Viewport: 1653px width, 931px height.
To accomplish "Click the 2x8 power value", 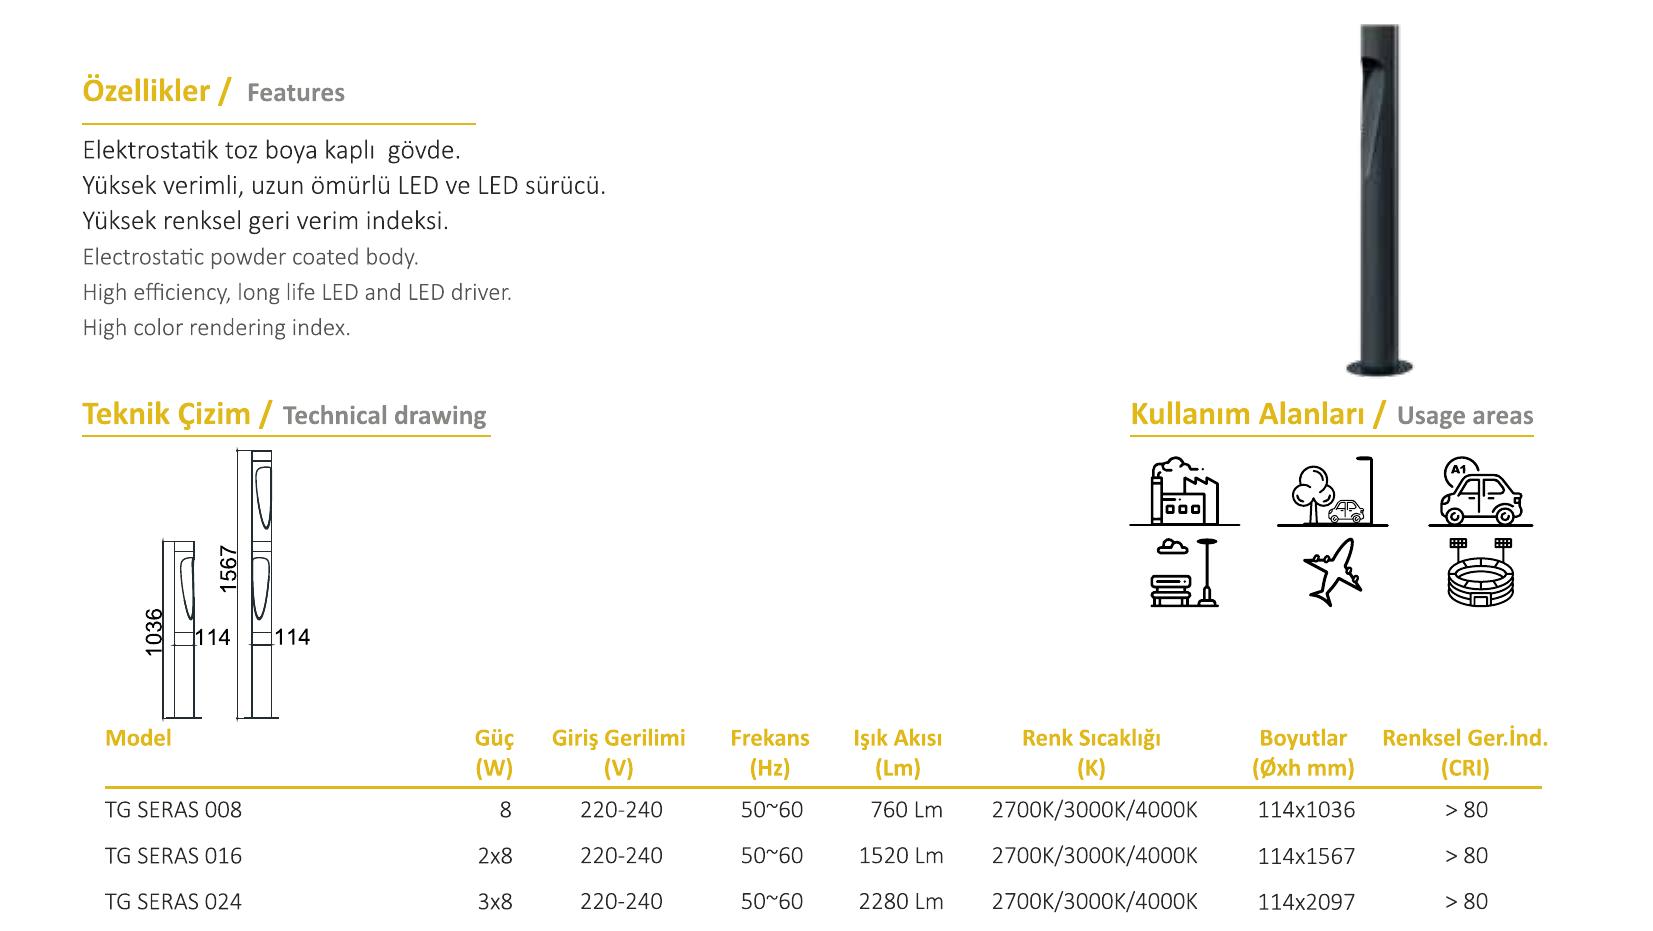I will (x=494, y=855).
